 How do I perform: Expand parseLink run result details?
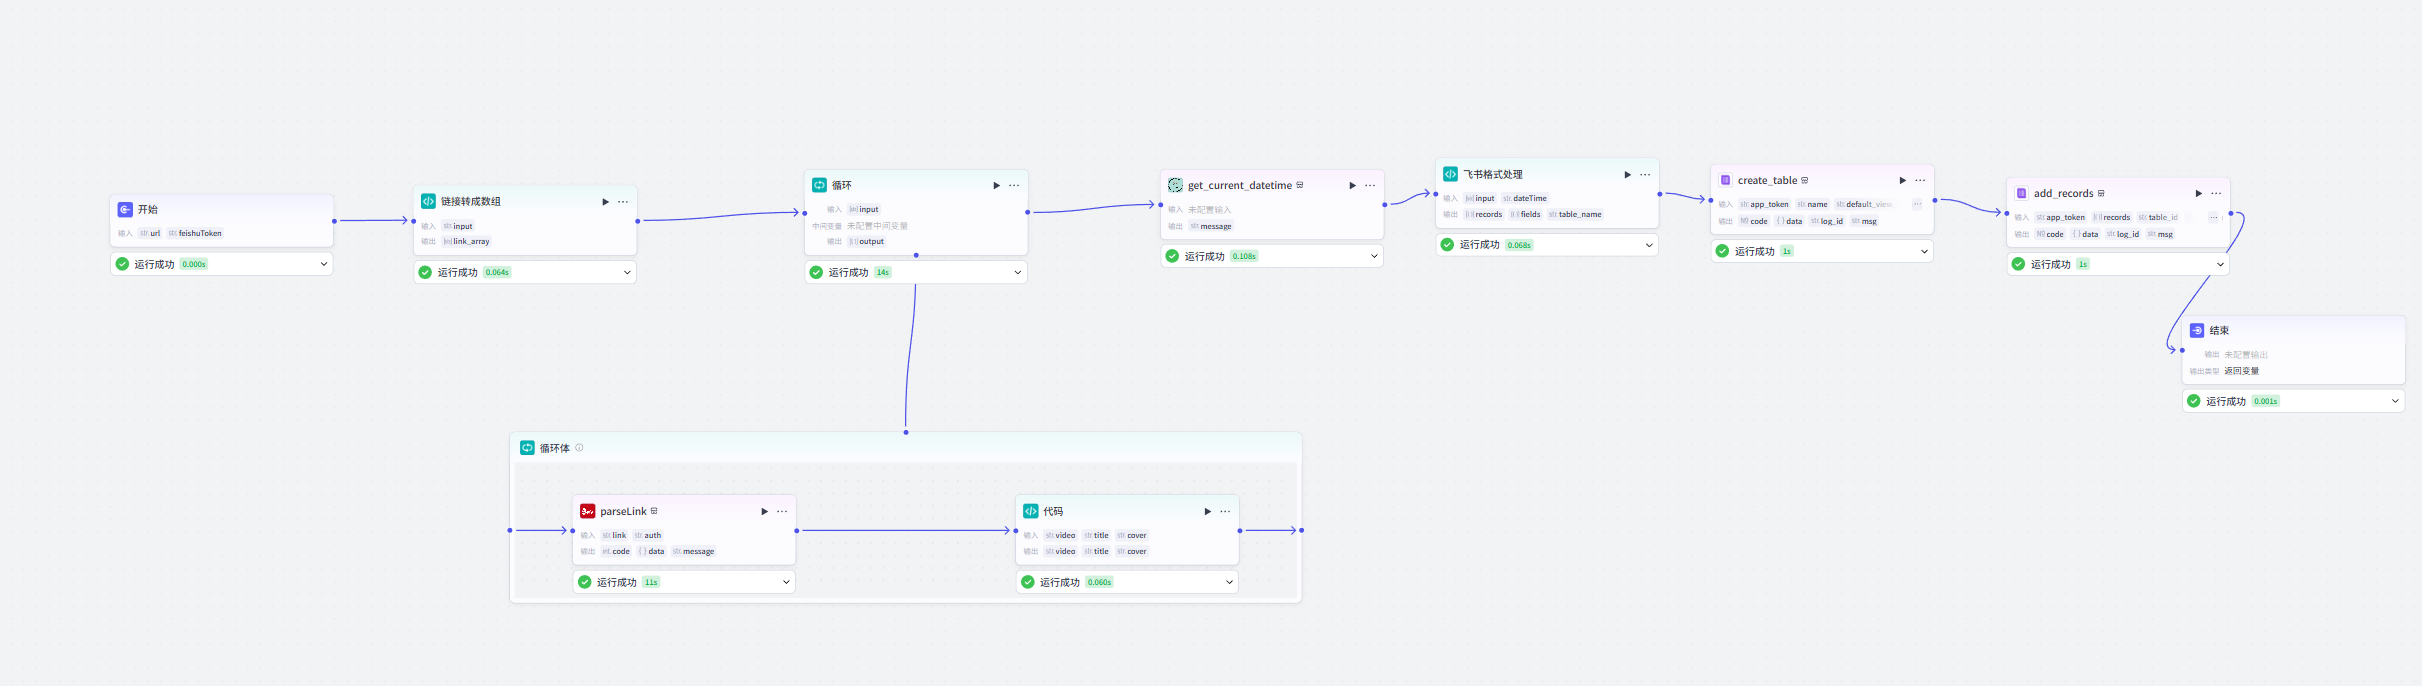tap(785, 582)
